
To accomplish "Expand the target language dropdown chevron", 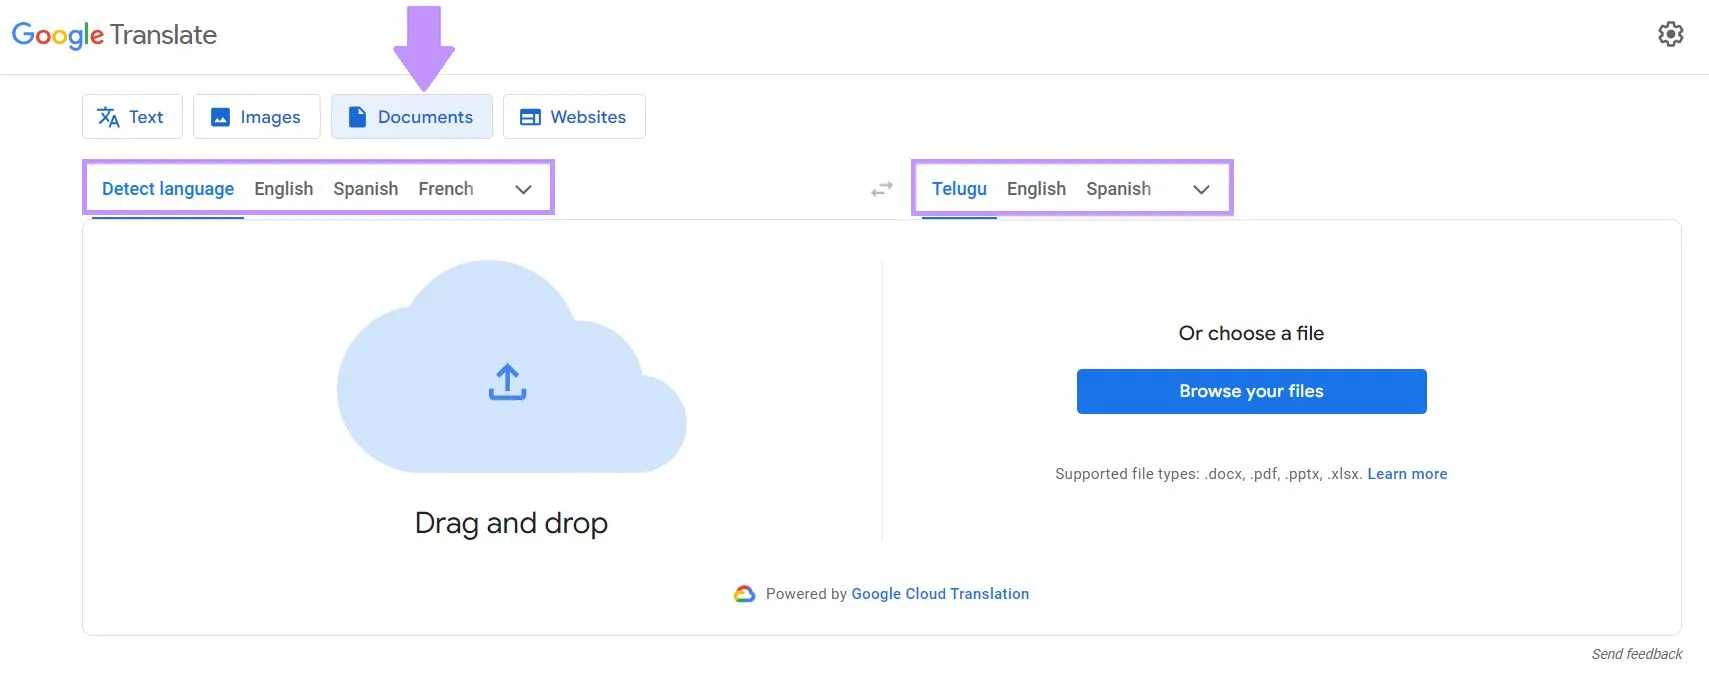I will (1201, 189).
